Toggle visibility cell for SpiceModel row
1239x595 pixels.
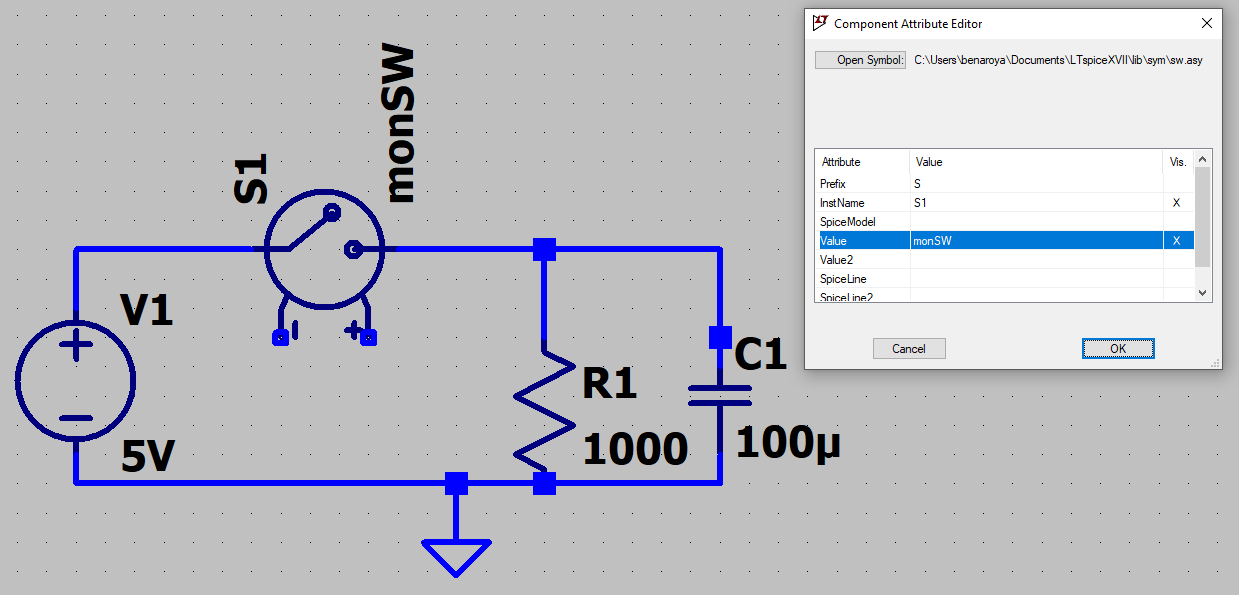(x=1176, y=222)
